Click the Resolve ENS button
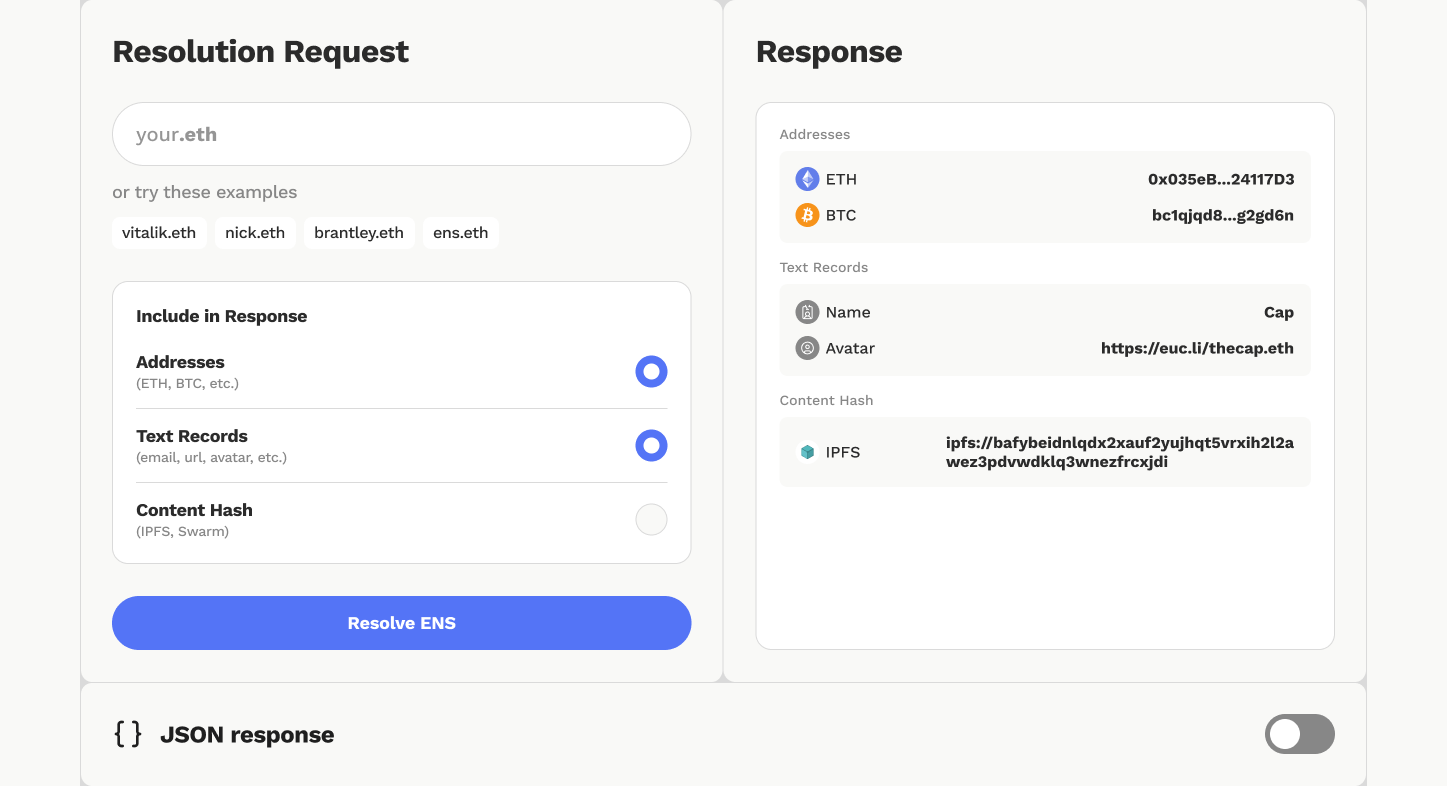The height and width of the screenshot is (786, 1447). pos(401,622)
